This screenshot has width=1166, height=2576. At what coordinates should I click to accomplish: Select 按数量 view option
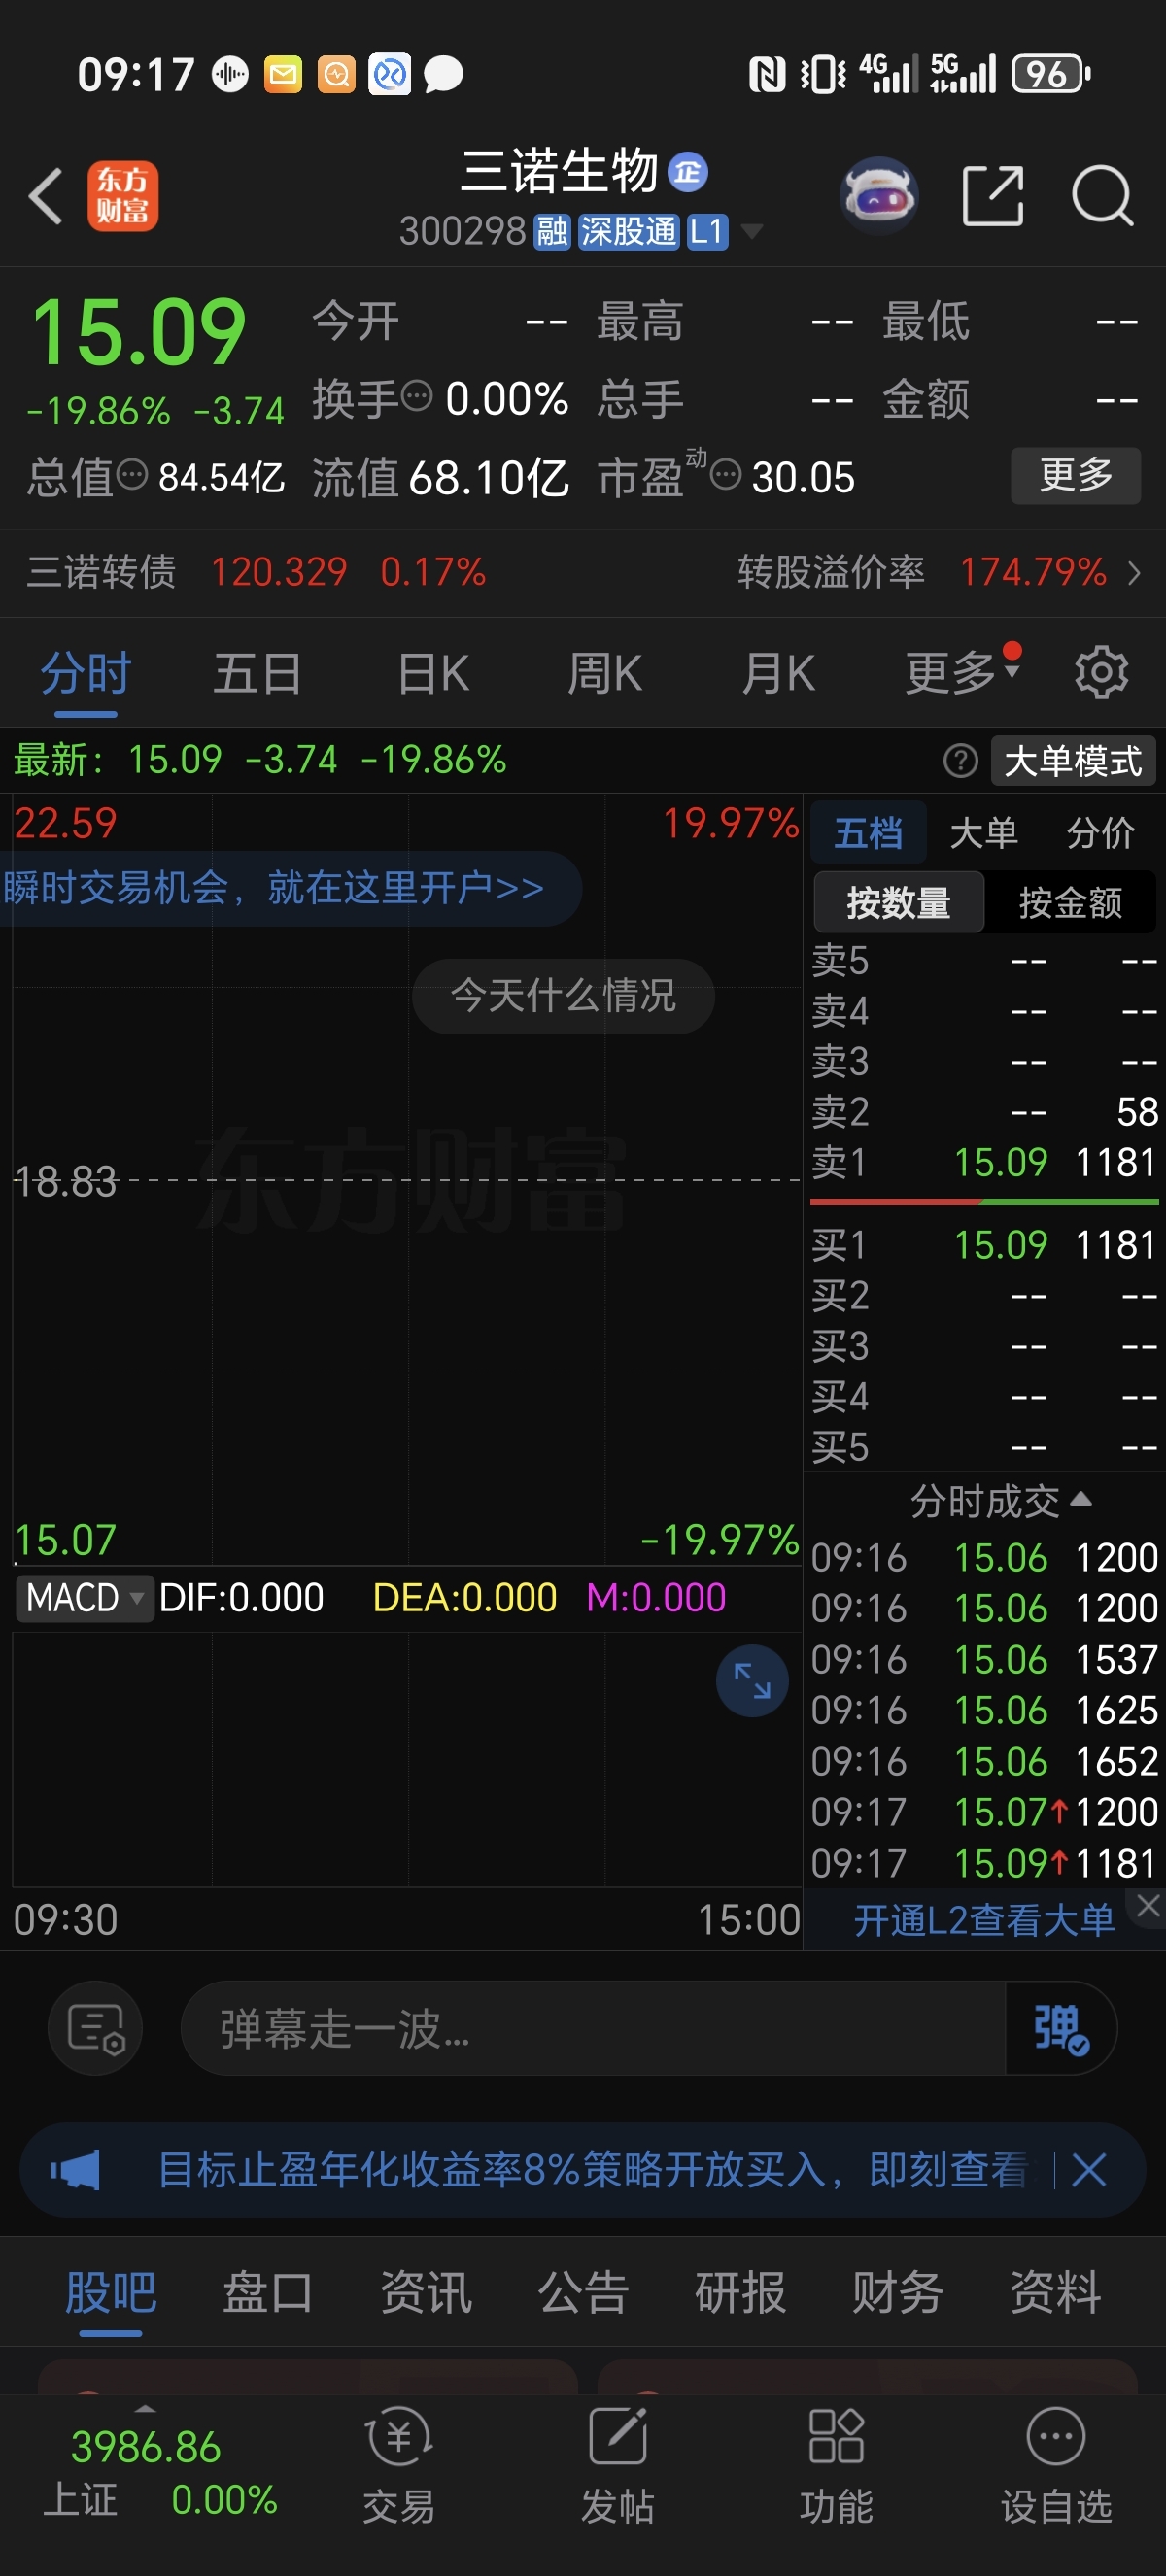899,902
